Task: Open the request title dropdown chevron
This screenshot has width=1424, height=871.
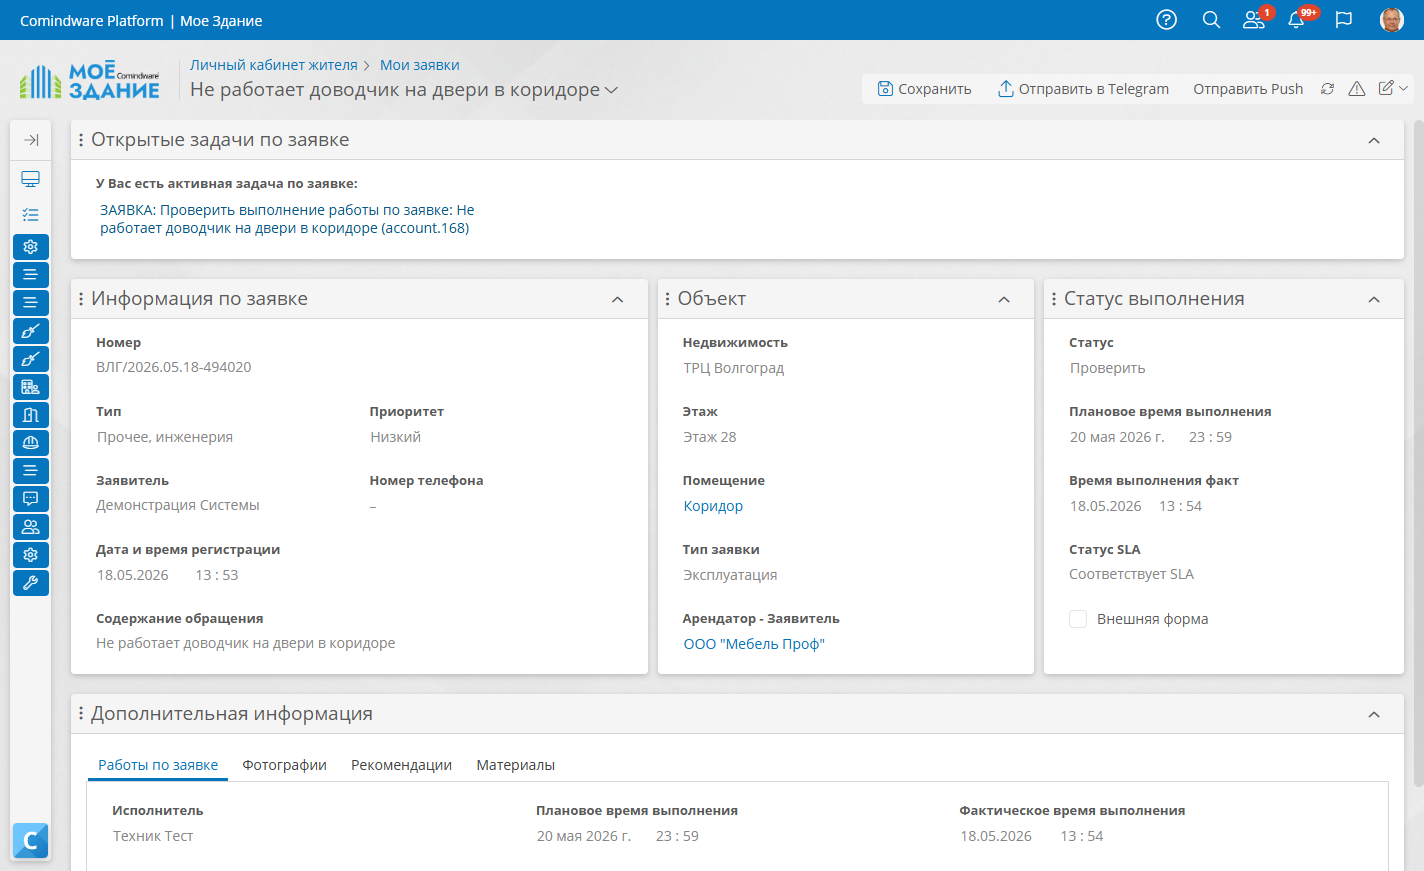Action: [x=611, y=90]
